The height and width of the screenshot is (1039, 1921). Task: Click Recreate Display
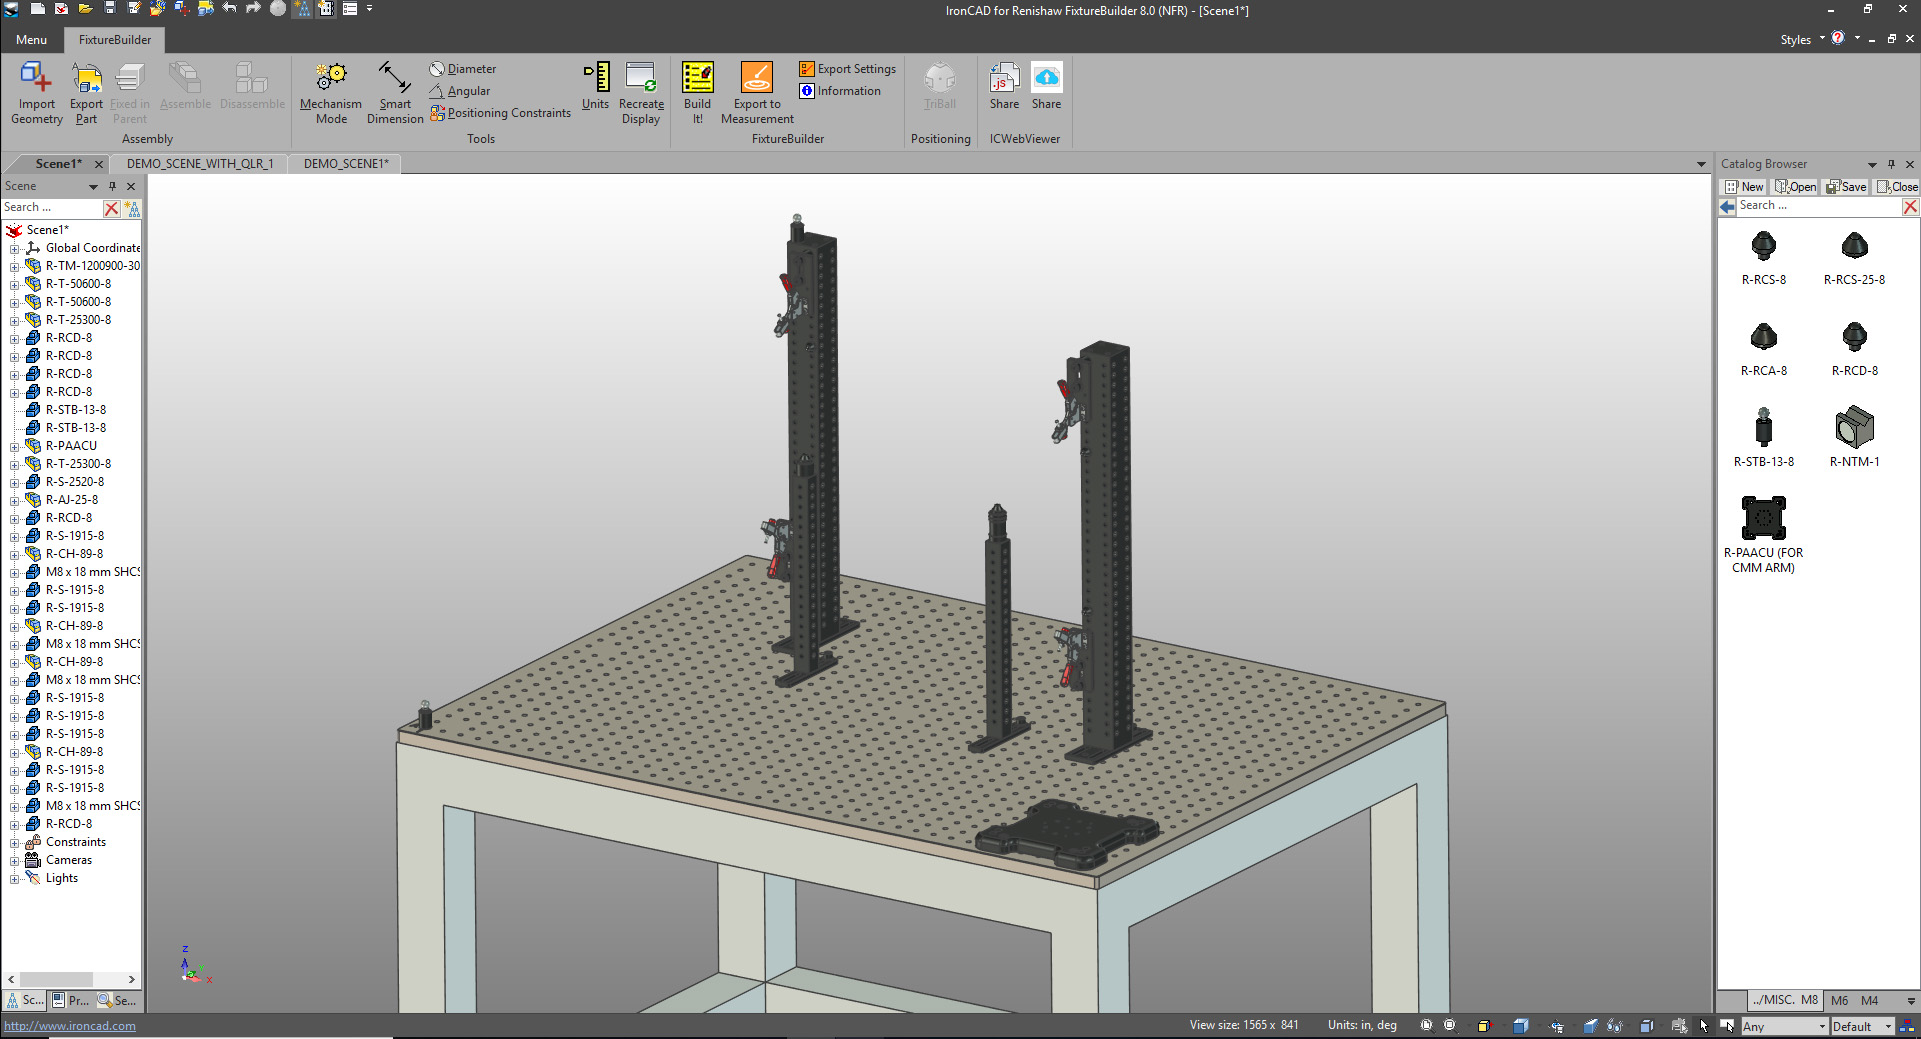[x=641, y=93]
